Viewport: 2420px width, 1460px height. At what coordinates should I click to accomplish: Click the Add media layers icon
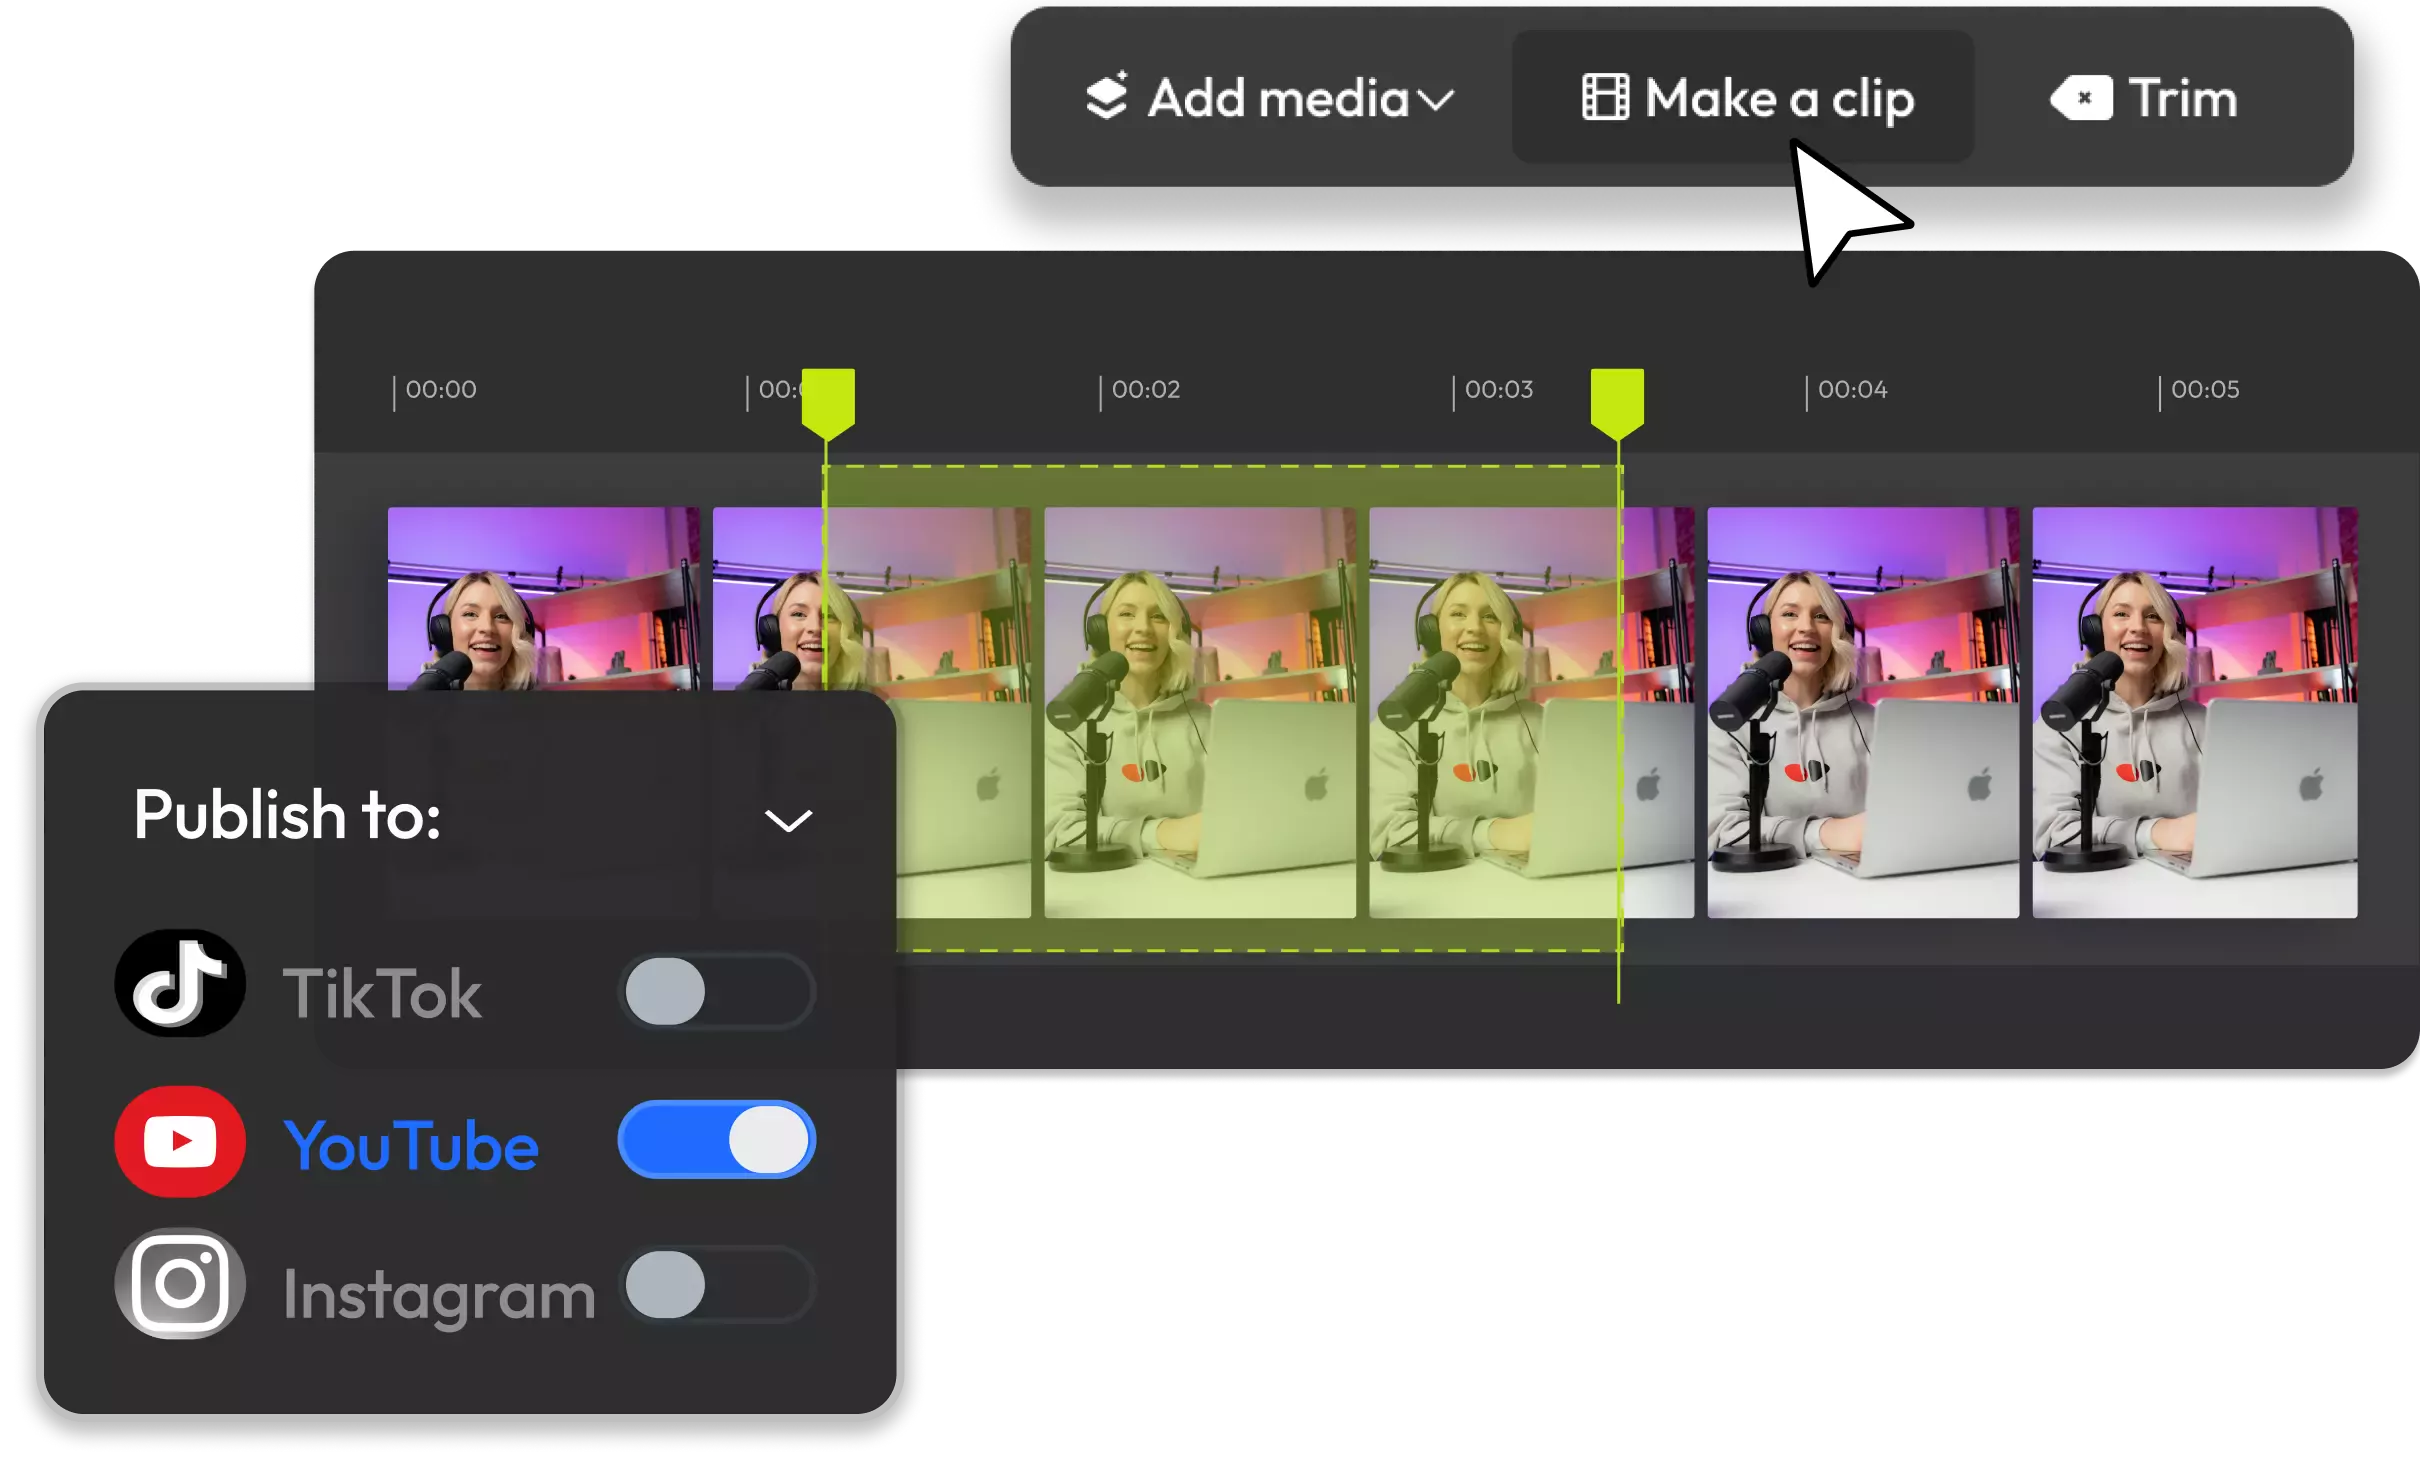pos(1107,97)
